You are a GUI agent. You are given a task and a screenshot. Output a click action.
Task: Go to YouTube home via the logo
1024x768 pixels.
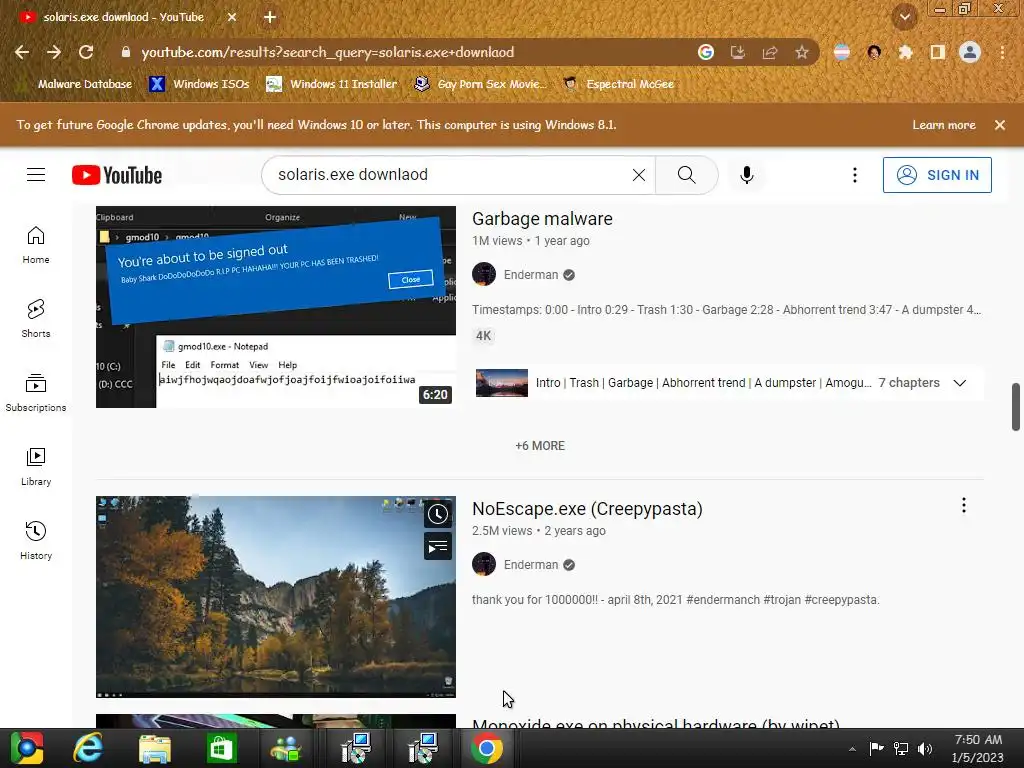pos(117,175)
